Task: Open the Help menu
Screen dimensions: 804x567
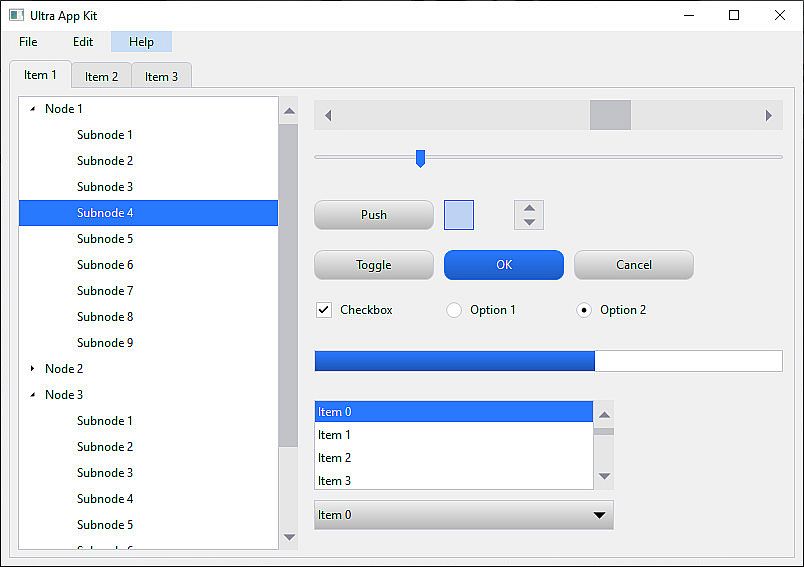Action: (141, 42)
